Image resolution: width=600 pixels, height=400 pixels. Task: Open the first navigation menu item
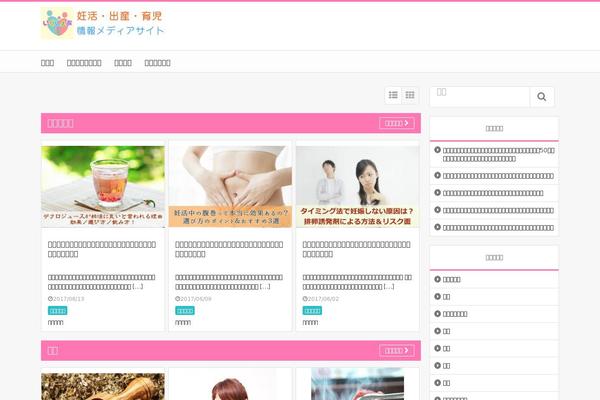pos(47,63)
